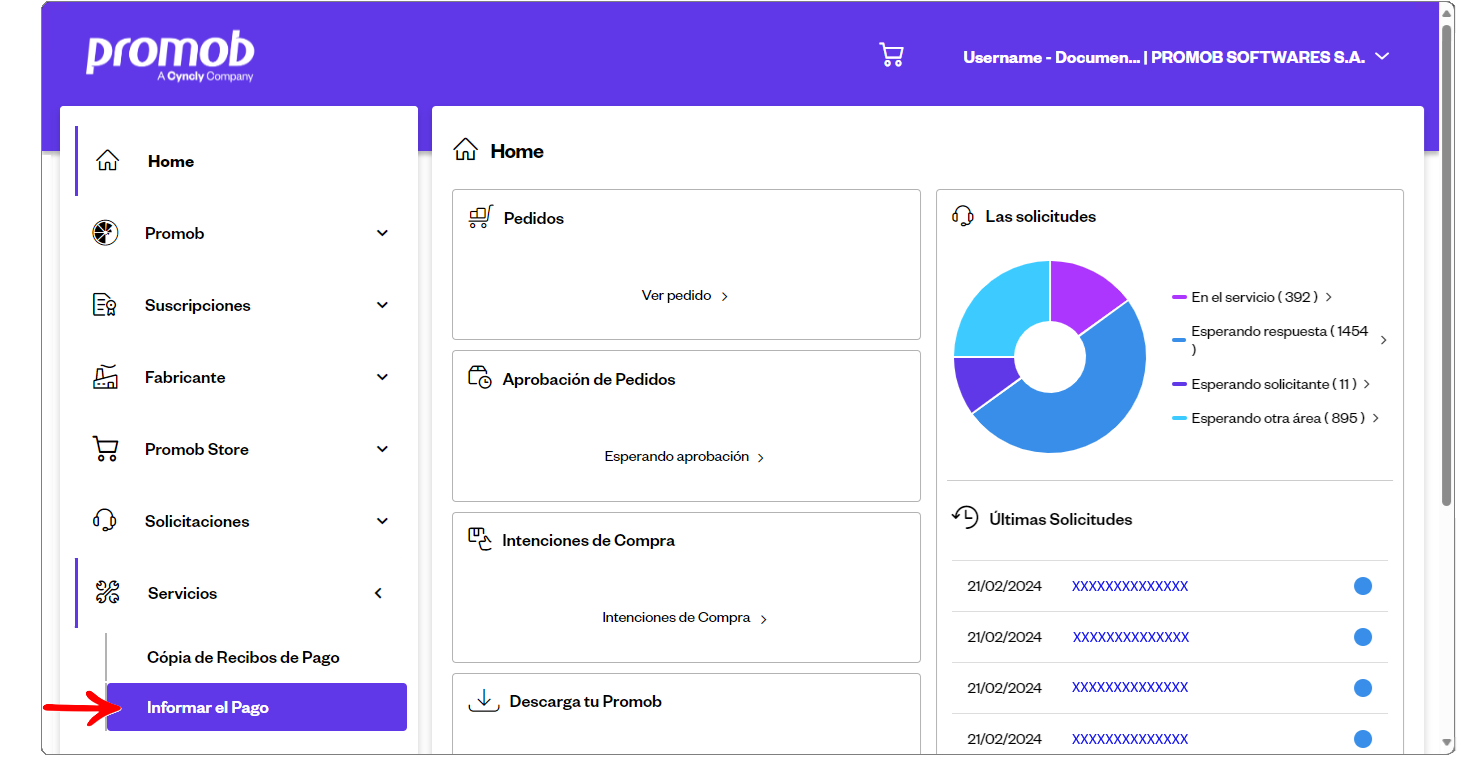Click the scrollbar down arrow
Viewport: 1458px width, 758px height.
click(x=1447, y=743)
